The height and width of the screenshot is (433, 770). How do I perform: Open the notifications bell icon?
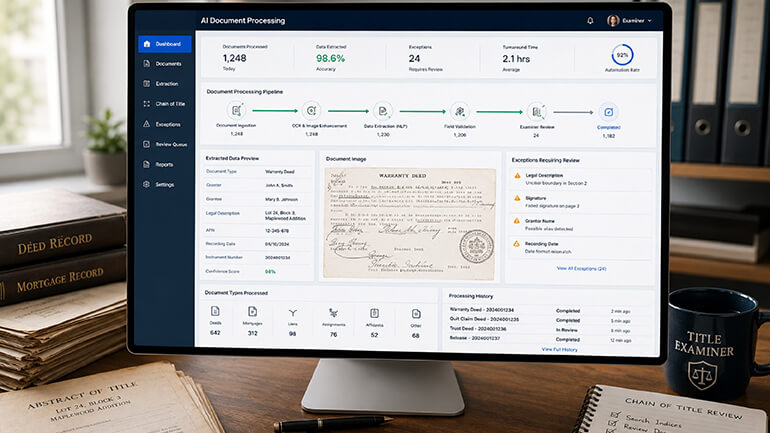tap(590, 21)
